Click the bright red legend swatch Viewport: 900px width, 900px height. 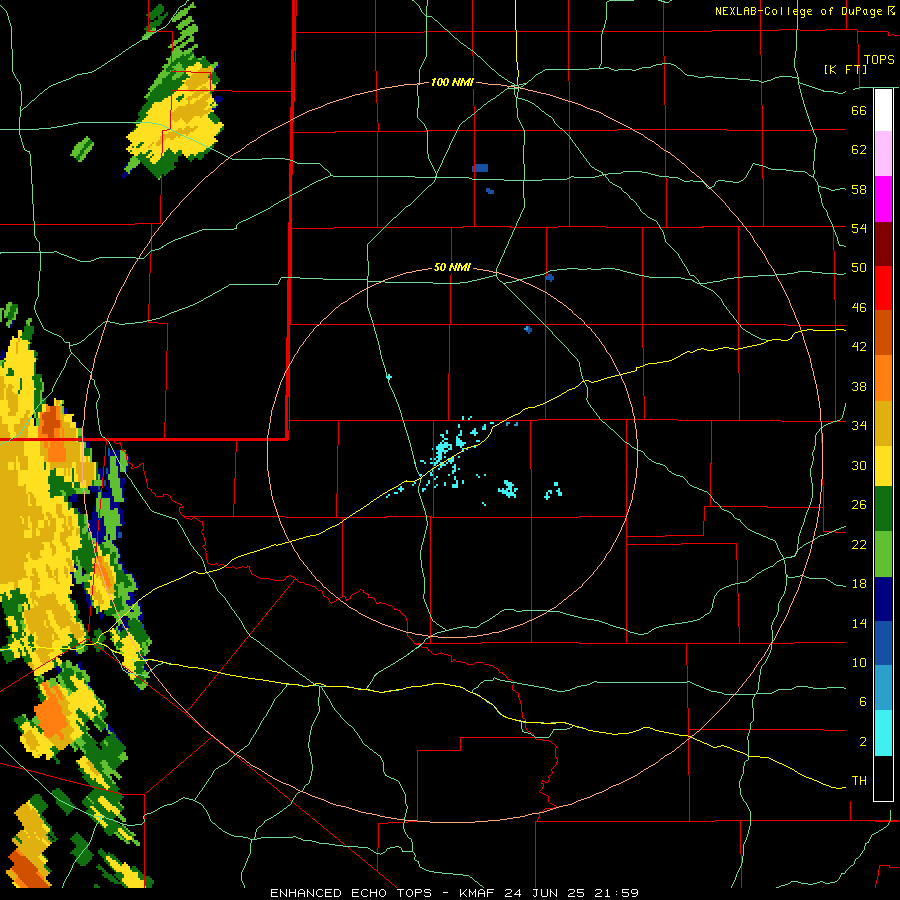coord(883,288)
